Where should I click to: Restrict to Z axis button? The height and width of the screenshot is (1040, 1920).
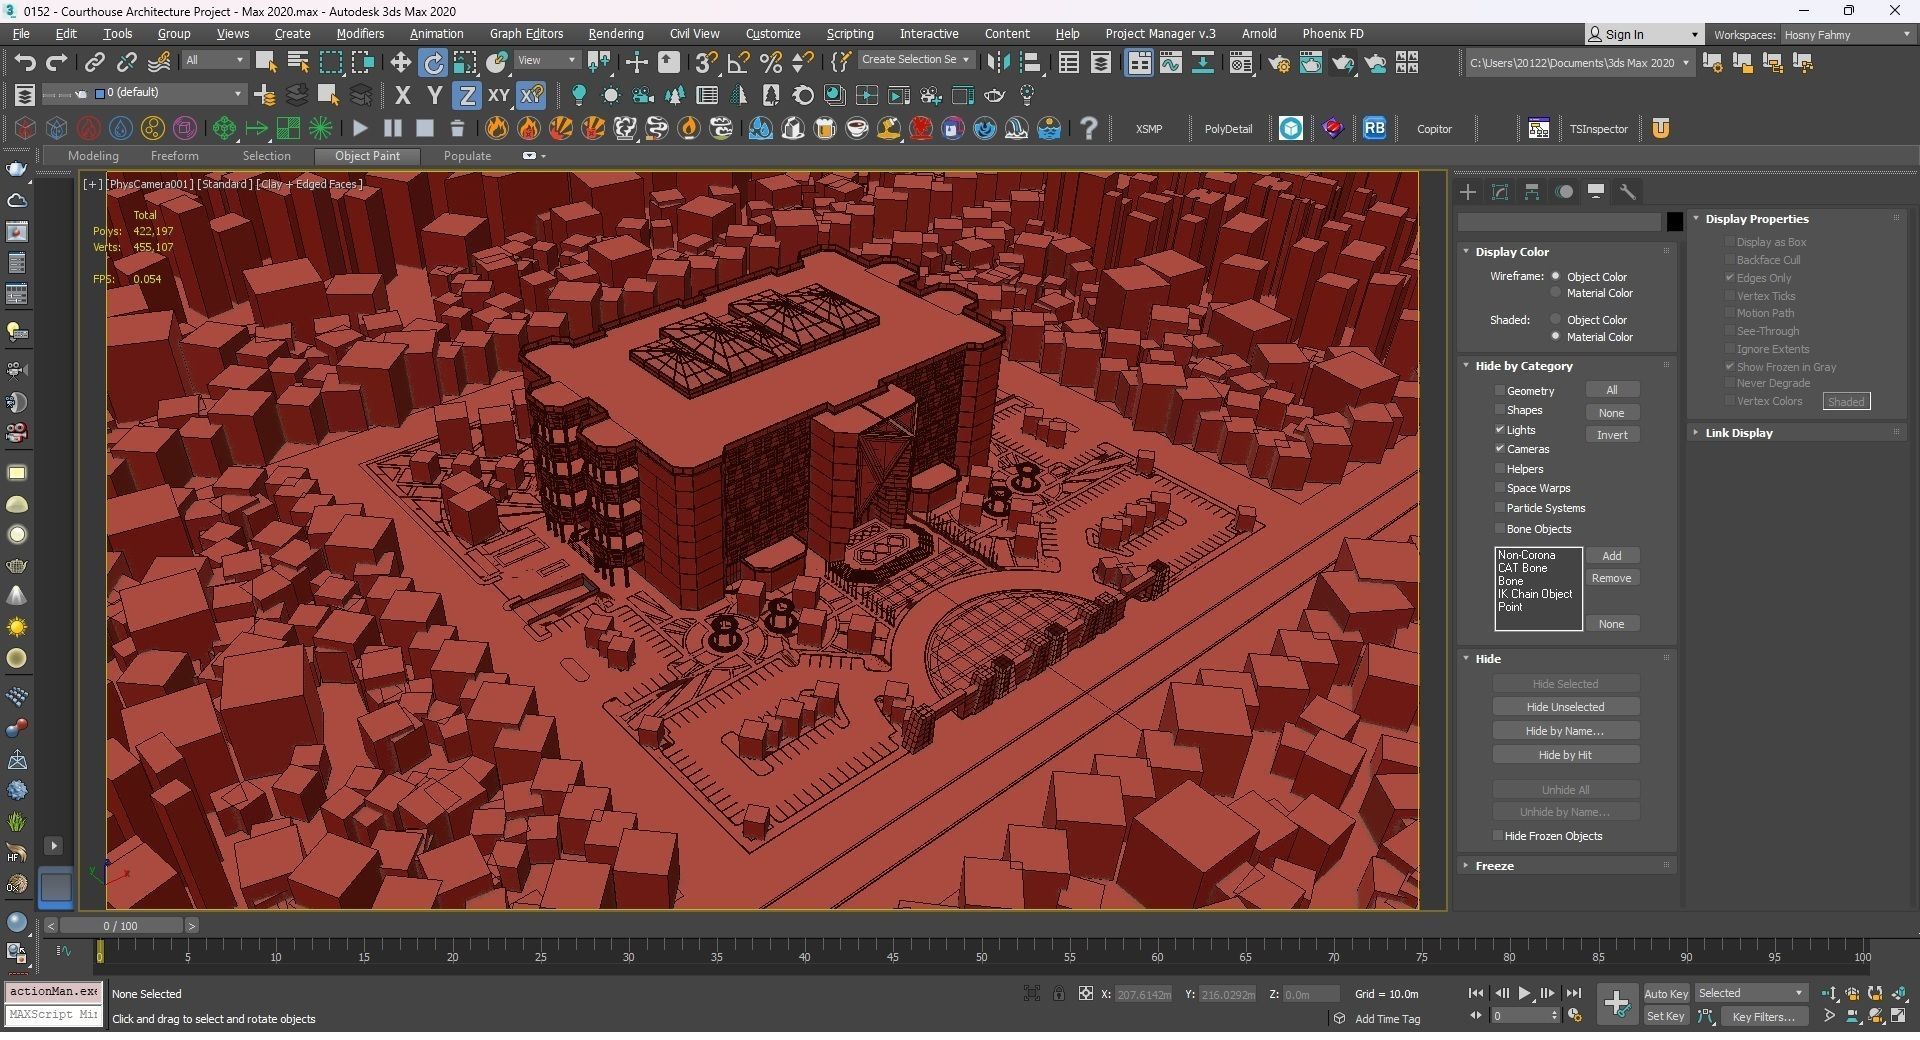(466, 95)
